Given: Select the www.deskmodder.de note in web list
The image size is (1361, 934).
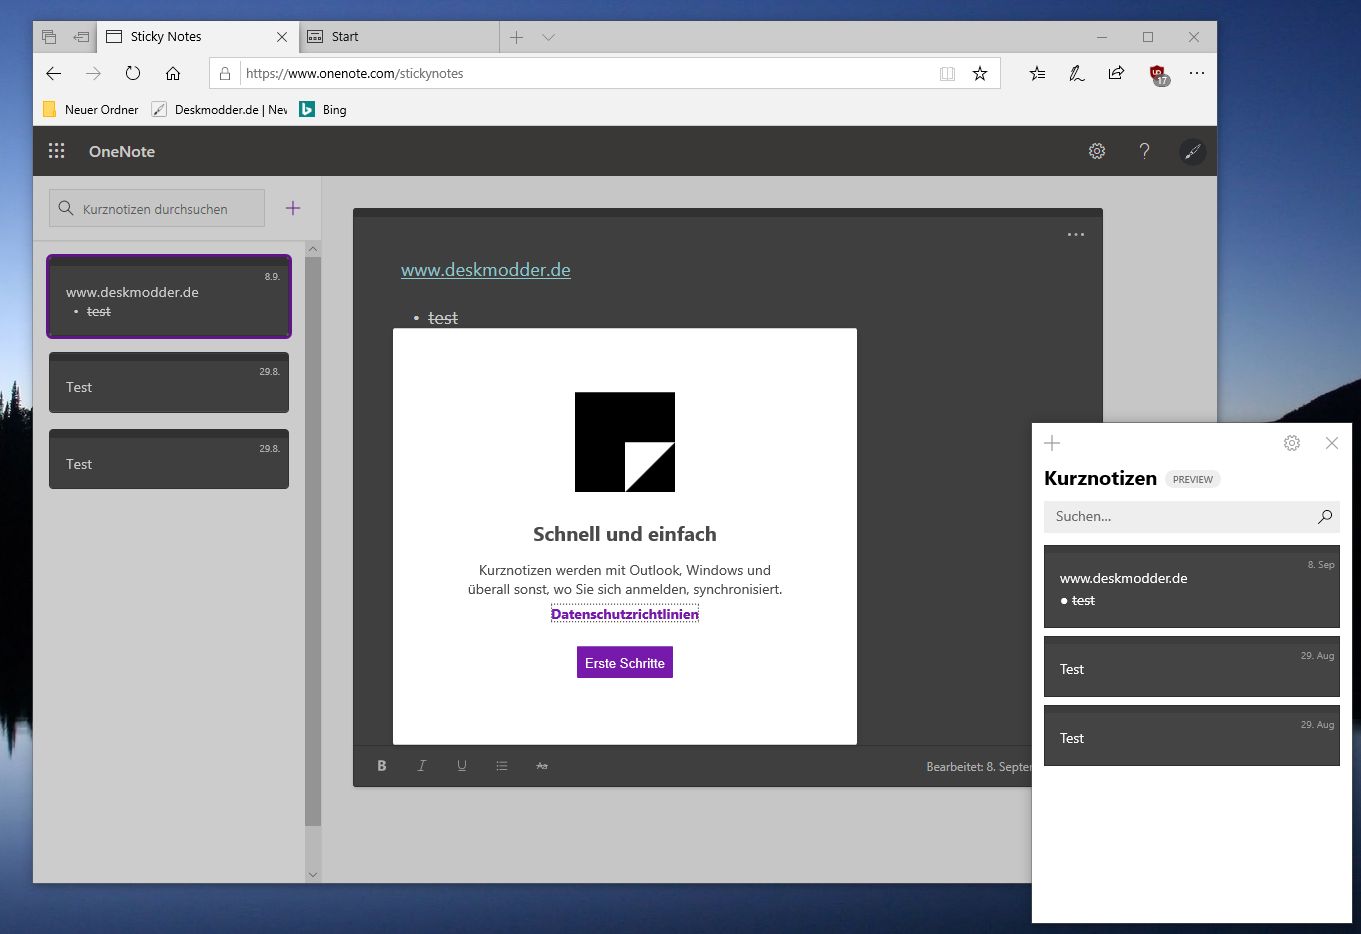Looking at the screenshot, I should click(169, 296).
